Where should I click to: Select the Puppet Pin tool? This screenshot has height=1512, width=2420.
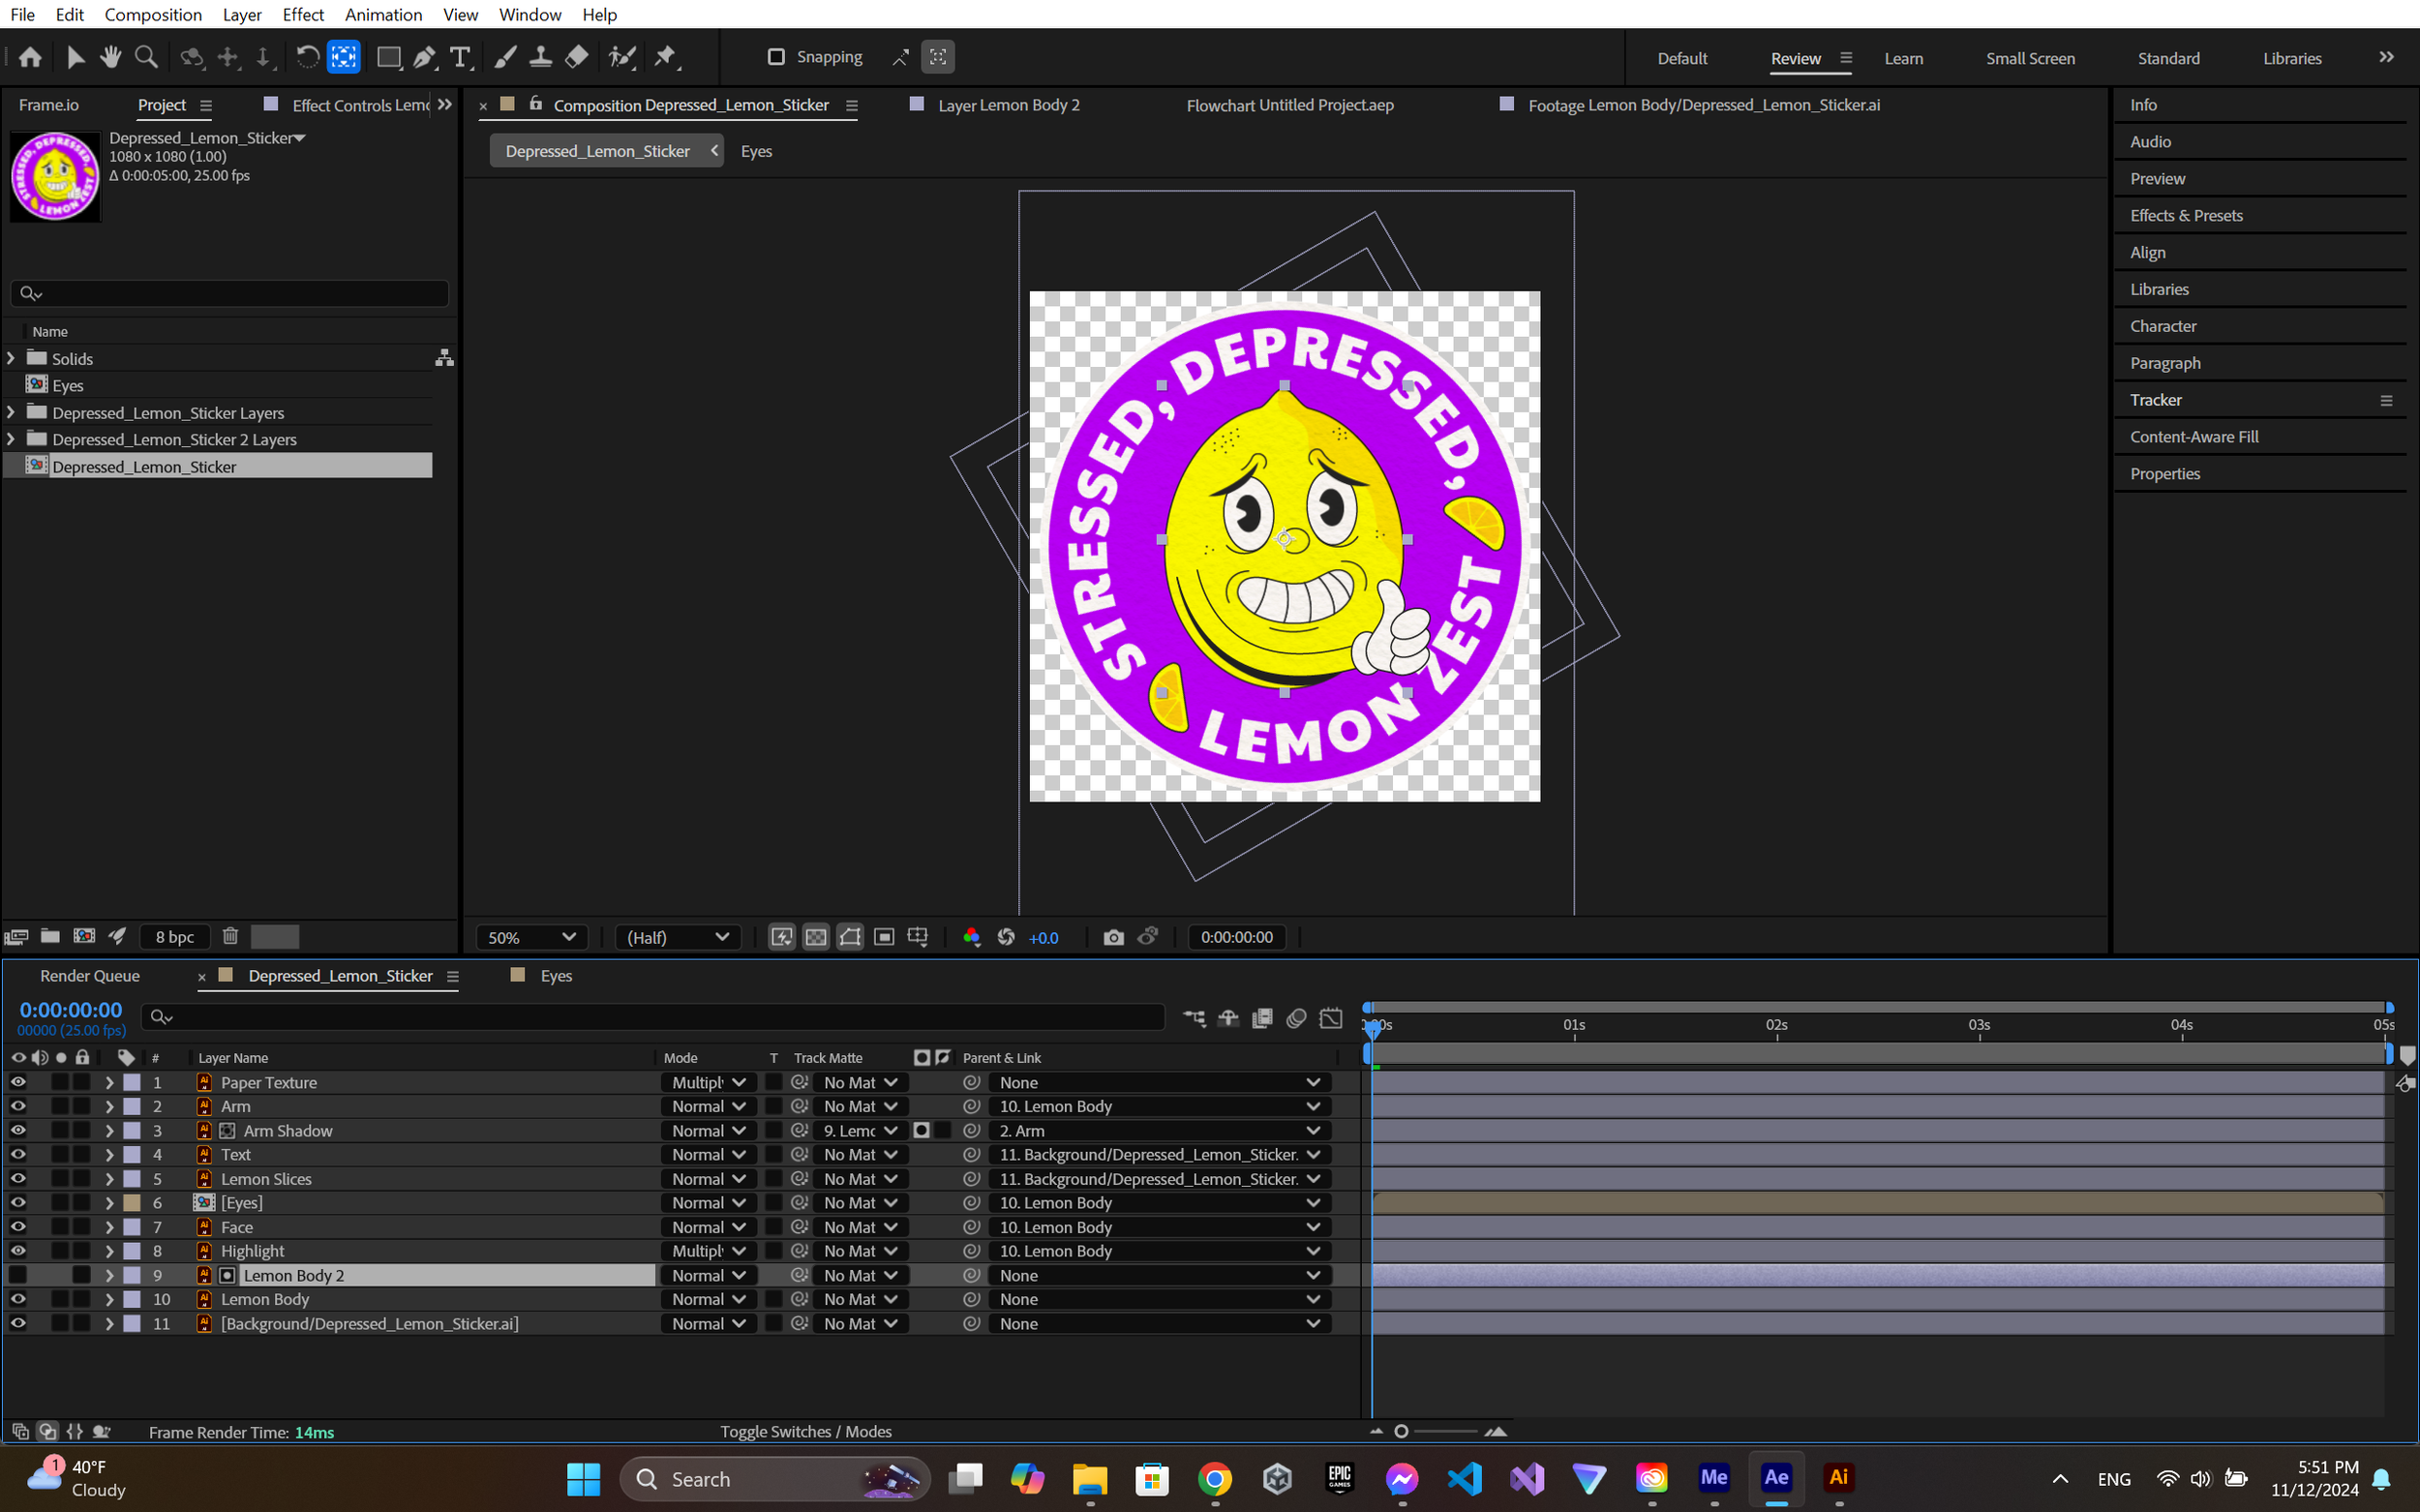pyautogui.click(x=665, y=58)
